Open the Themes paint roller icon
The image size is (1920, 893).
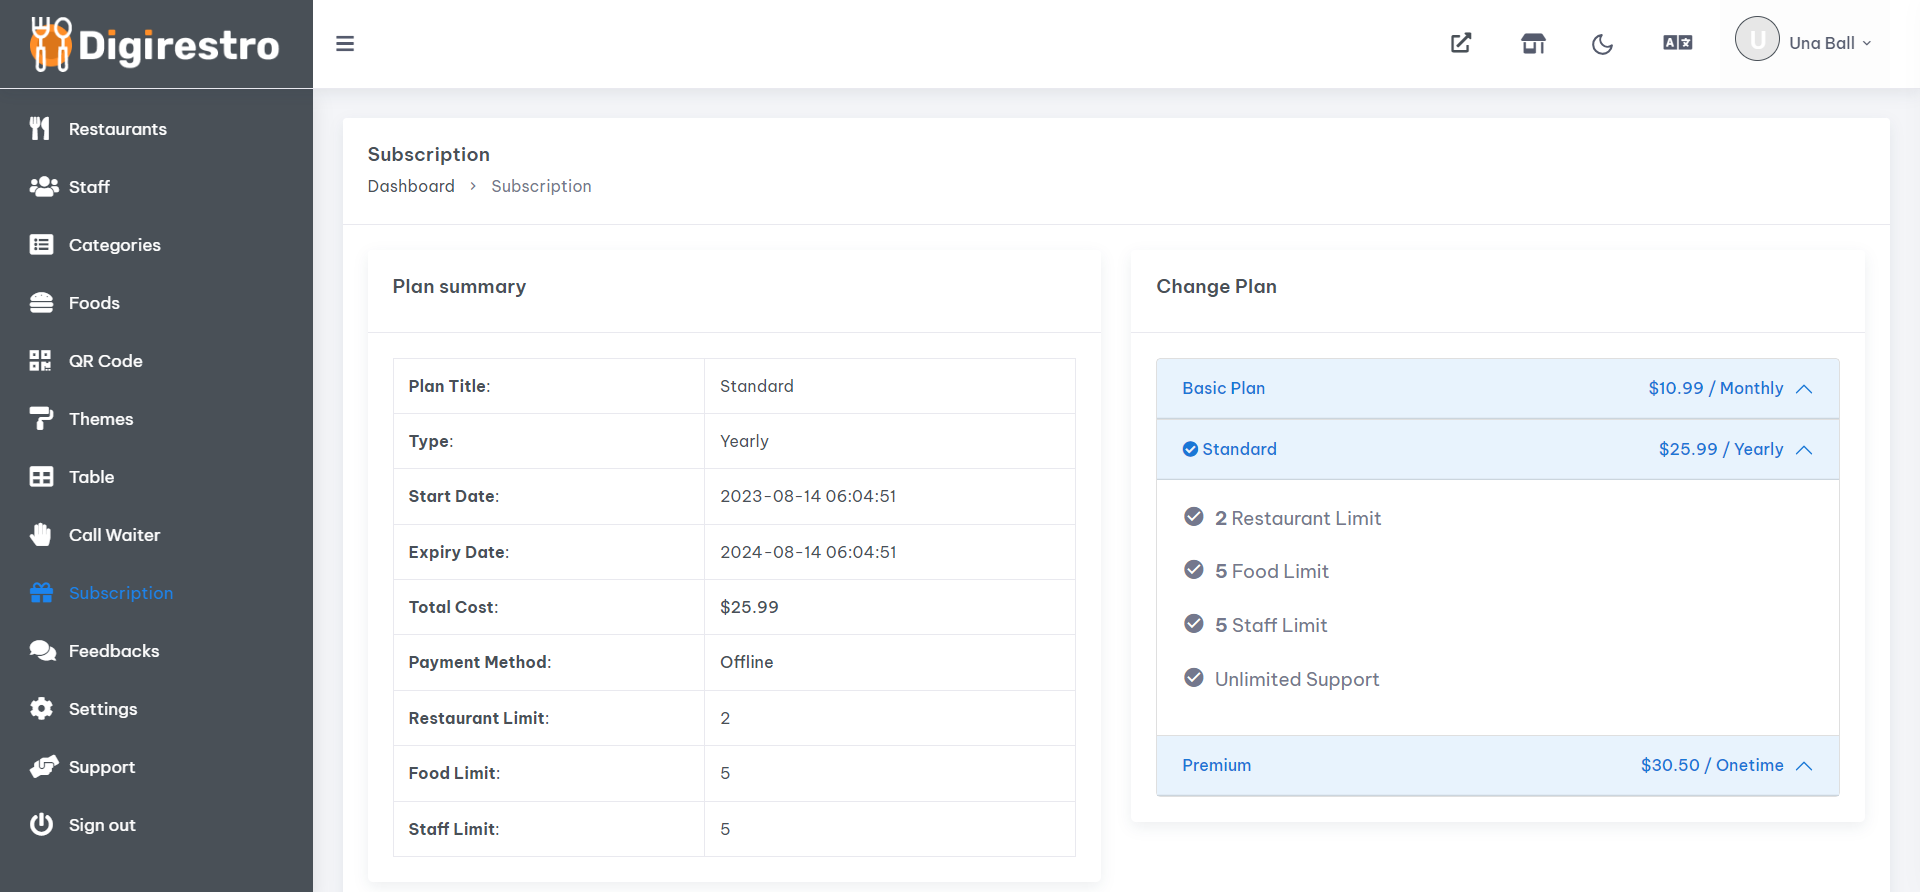coord(41,419)
